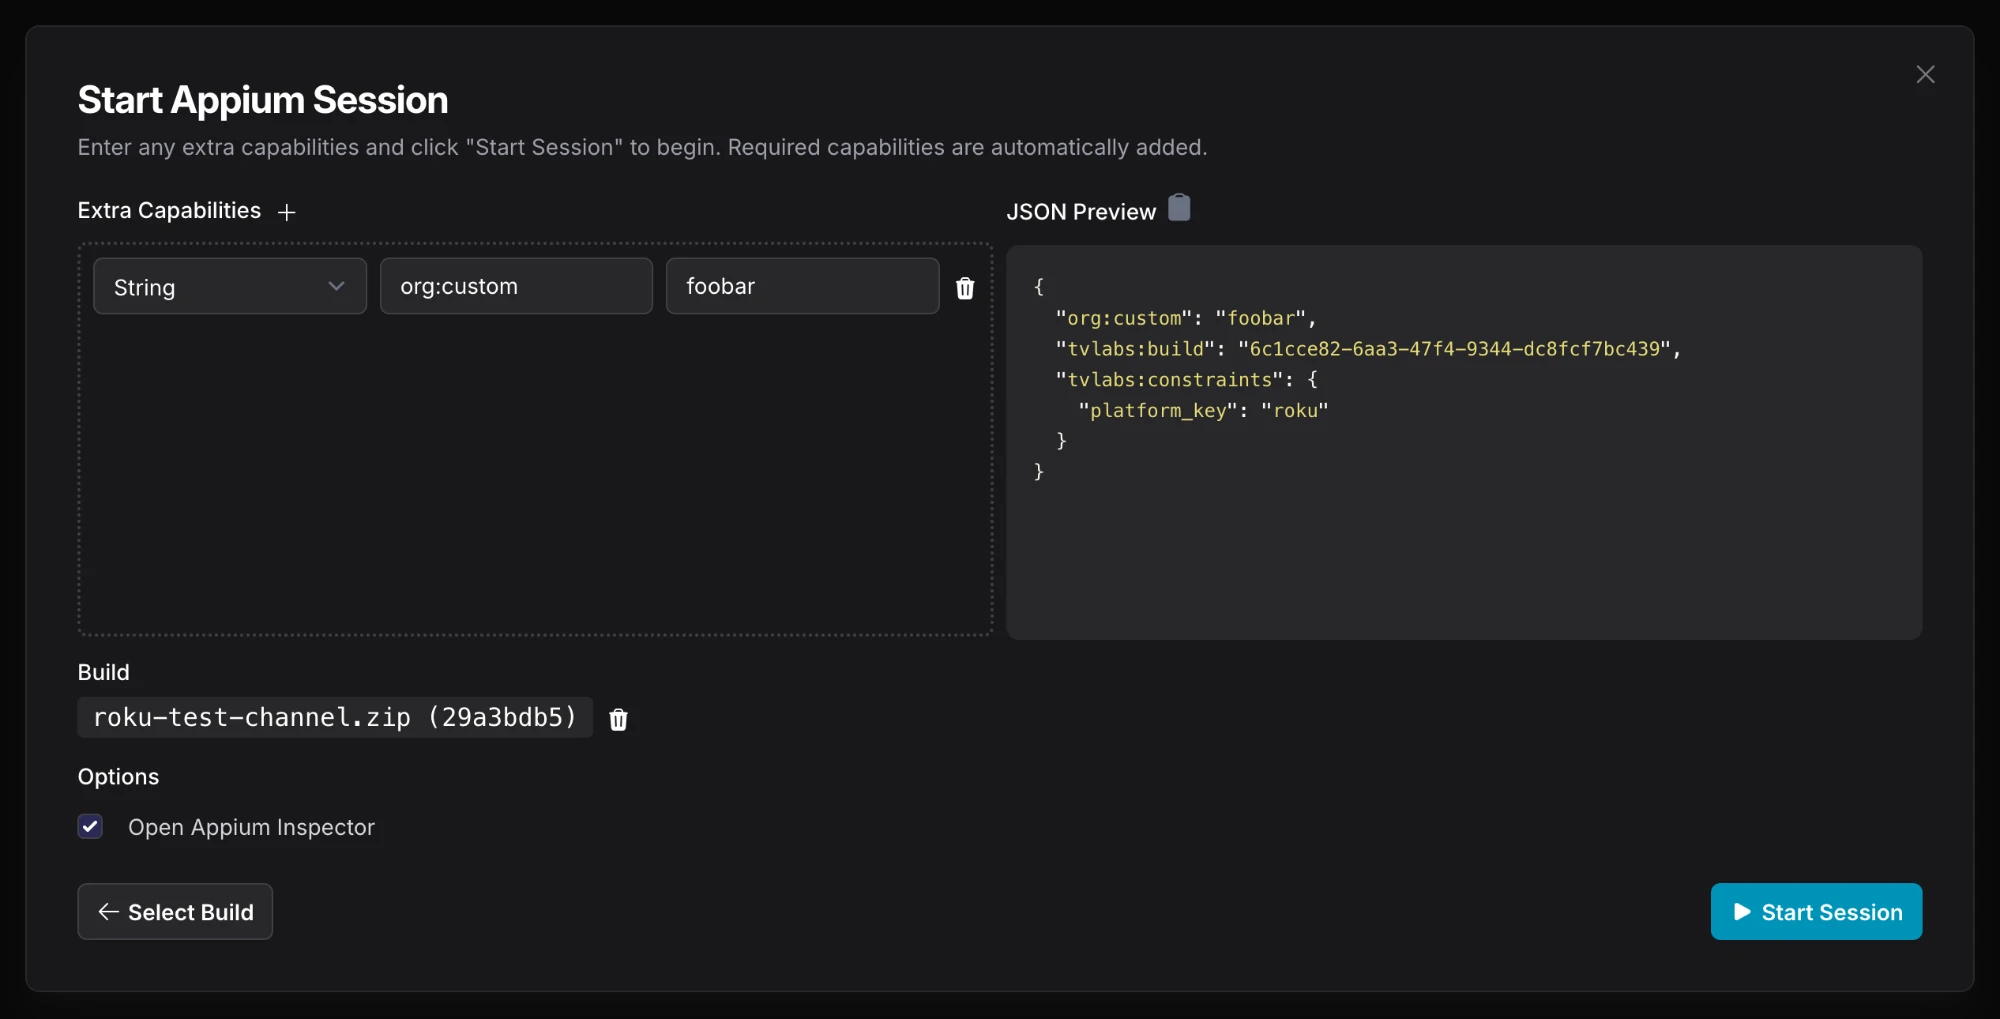Copy the JSON preview to the clipboard

(x=1179, y=208)
